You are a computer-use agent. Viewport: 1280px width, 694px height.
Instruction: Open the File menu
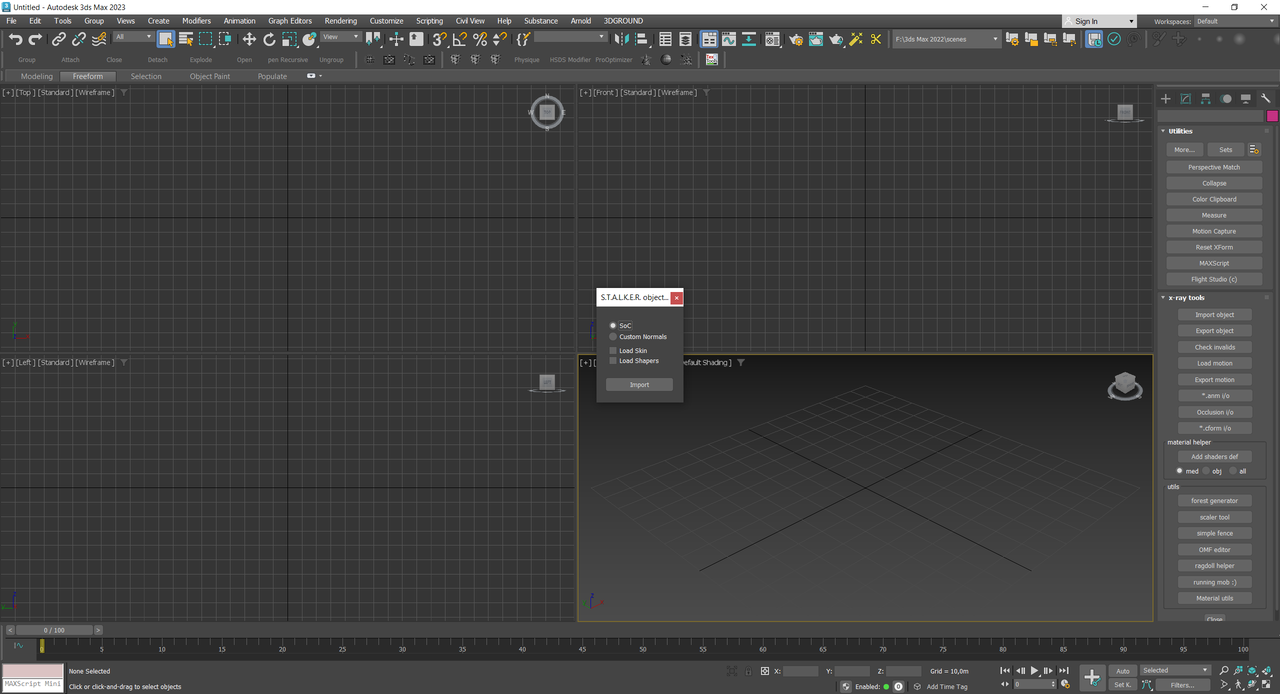point(11,21)
